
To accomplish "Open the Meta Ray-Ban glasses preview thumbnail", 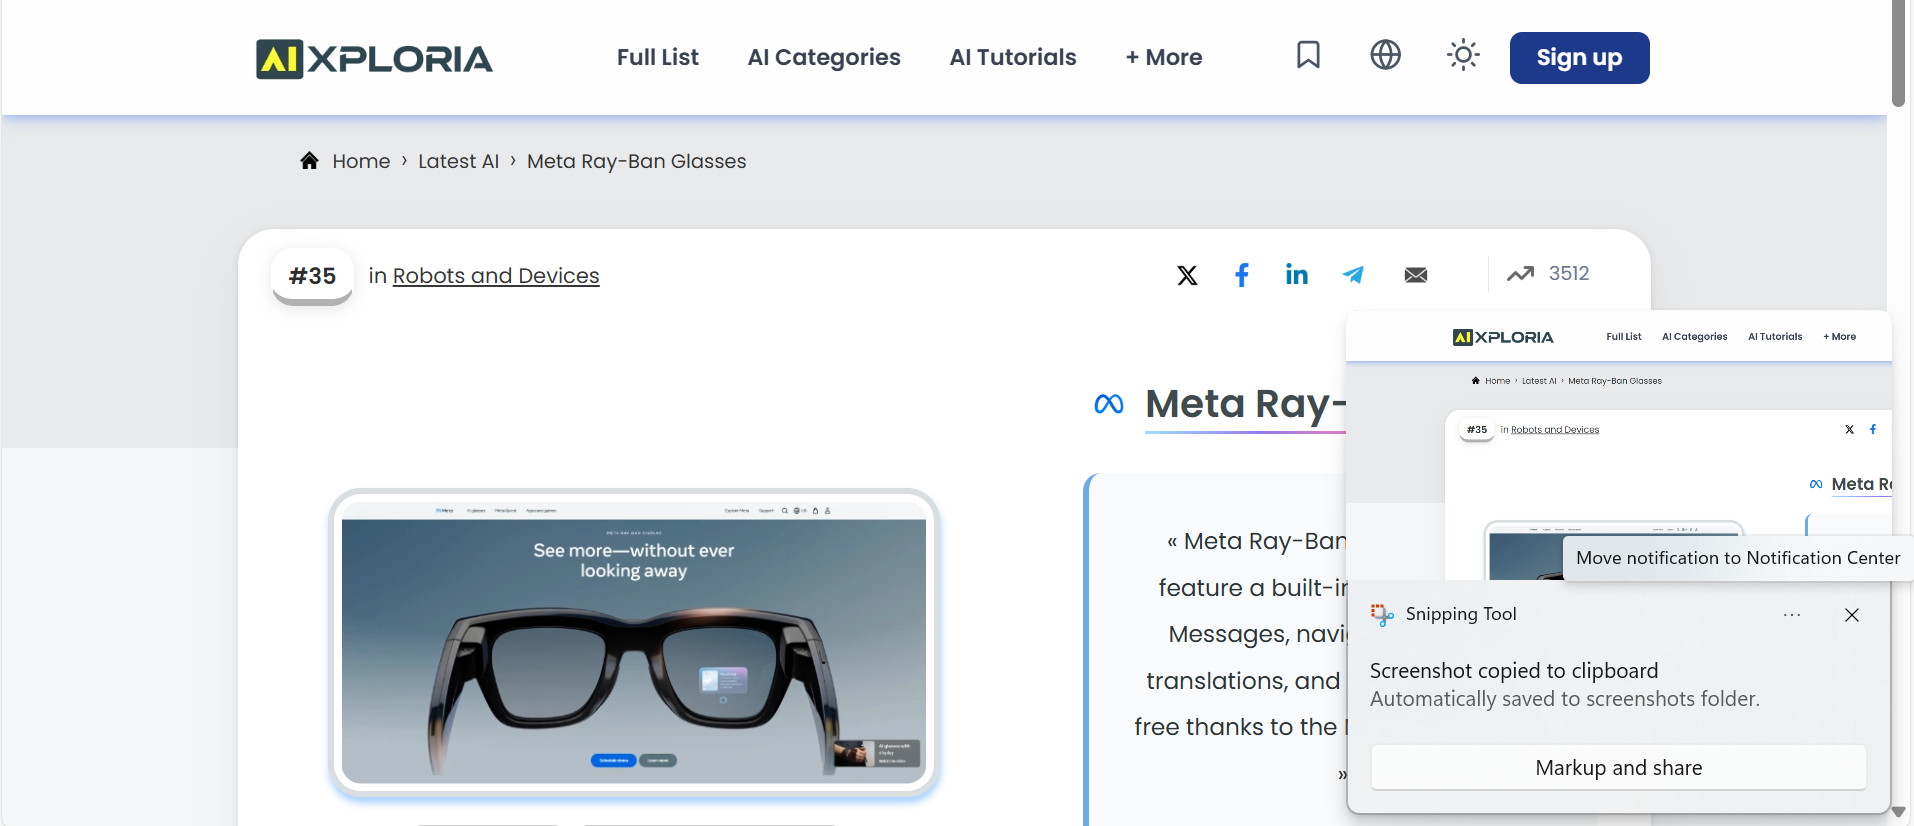I will tap(633, 642).
